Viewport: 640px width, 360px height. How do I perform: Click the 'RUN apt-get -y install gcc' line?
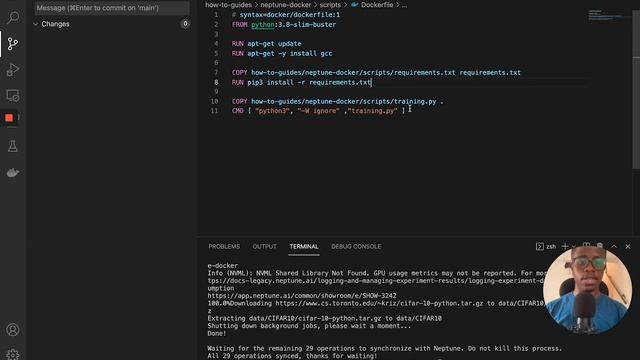[x=282, y=53]
